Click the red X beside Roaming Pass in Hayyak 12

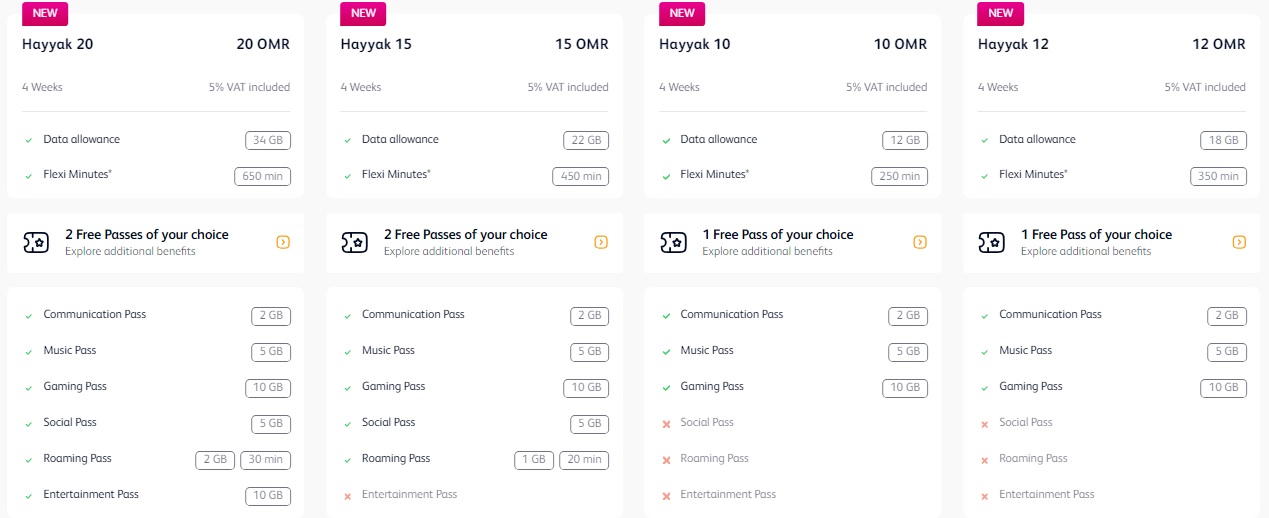pos(984,460)
